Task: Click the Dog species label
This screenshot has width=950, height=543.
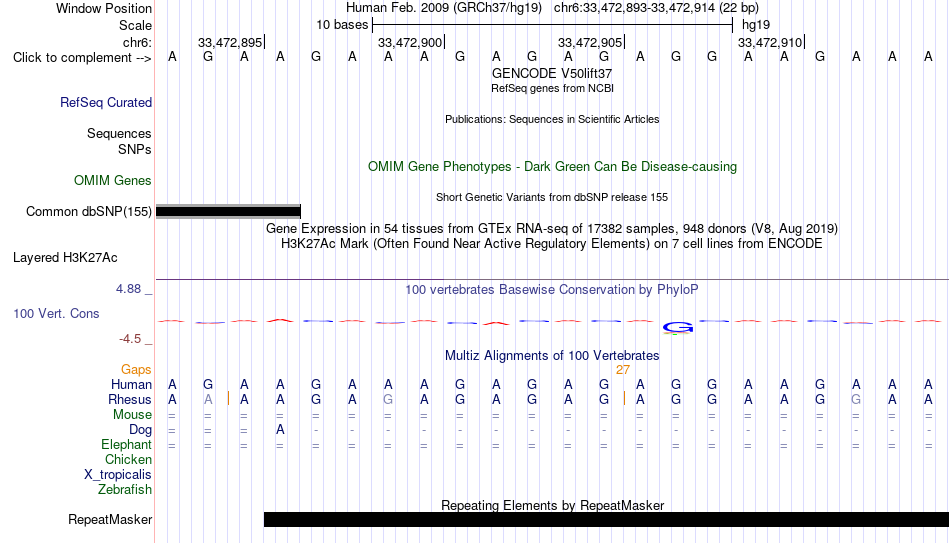Action: click(x=140, y=430)
